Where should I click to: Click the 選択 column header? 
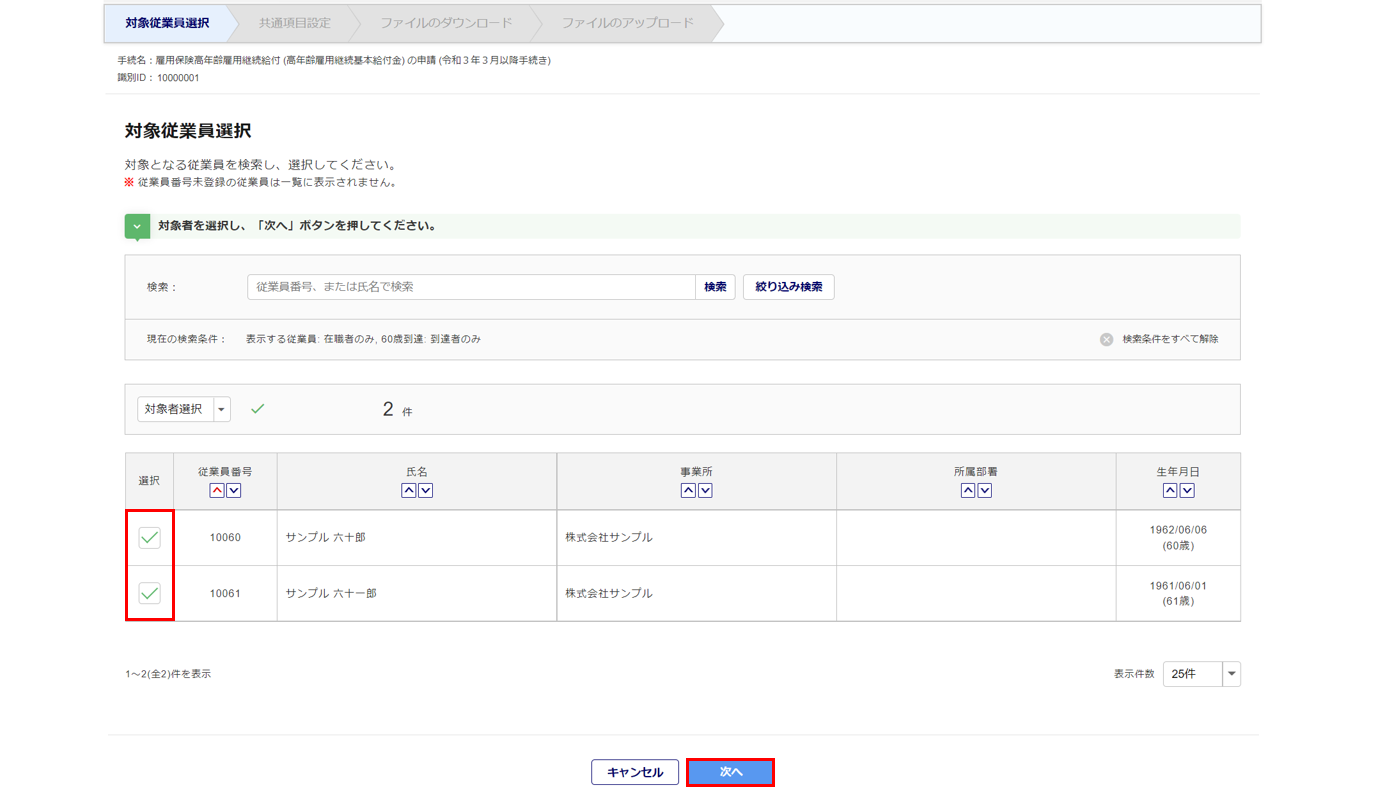pyautogui.click(x=149, y=481)
